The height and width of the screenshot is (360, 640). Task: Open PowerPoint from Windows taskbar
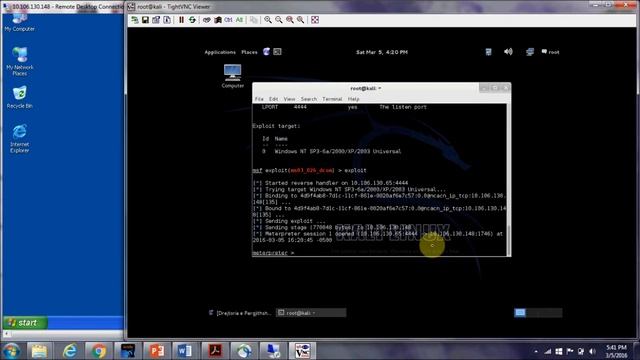click(157, 351)
